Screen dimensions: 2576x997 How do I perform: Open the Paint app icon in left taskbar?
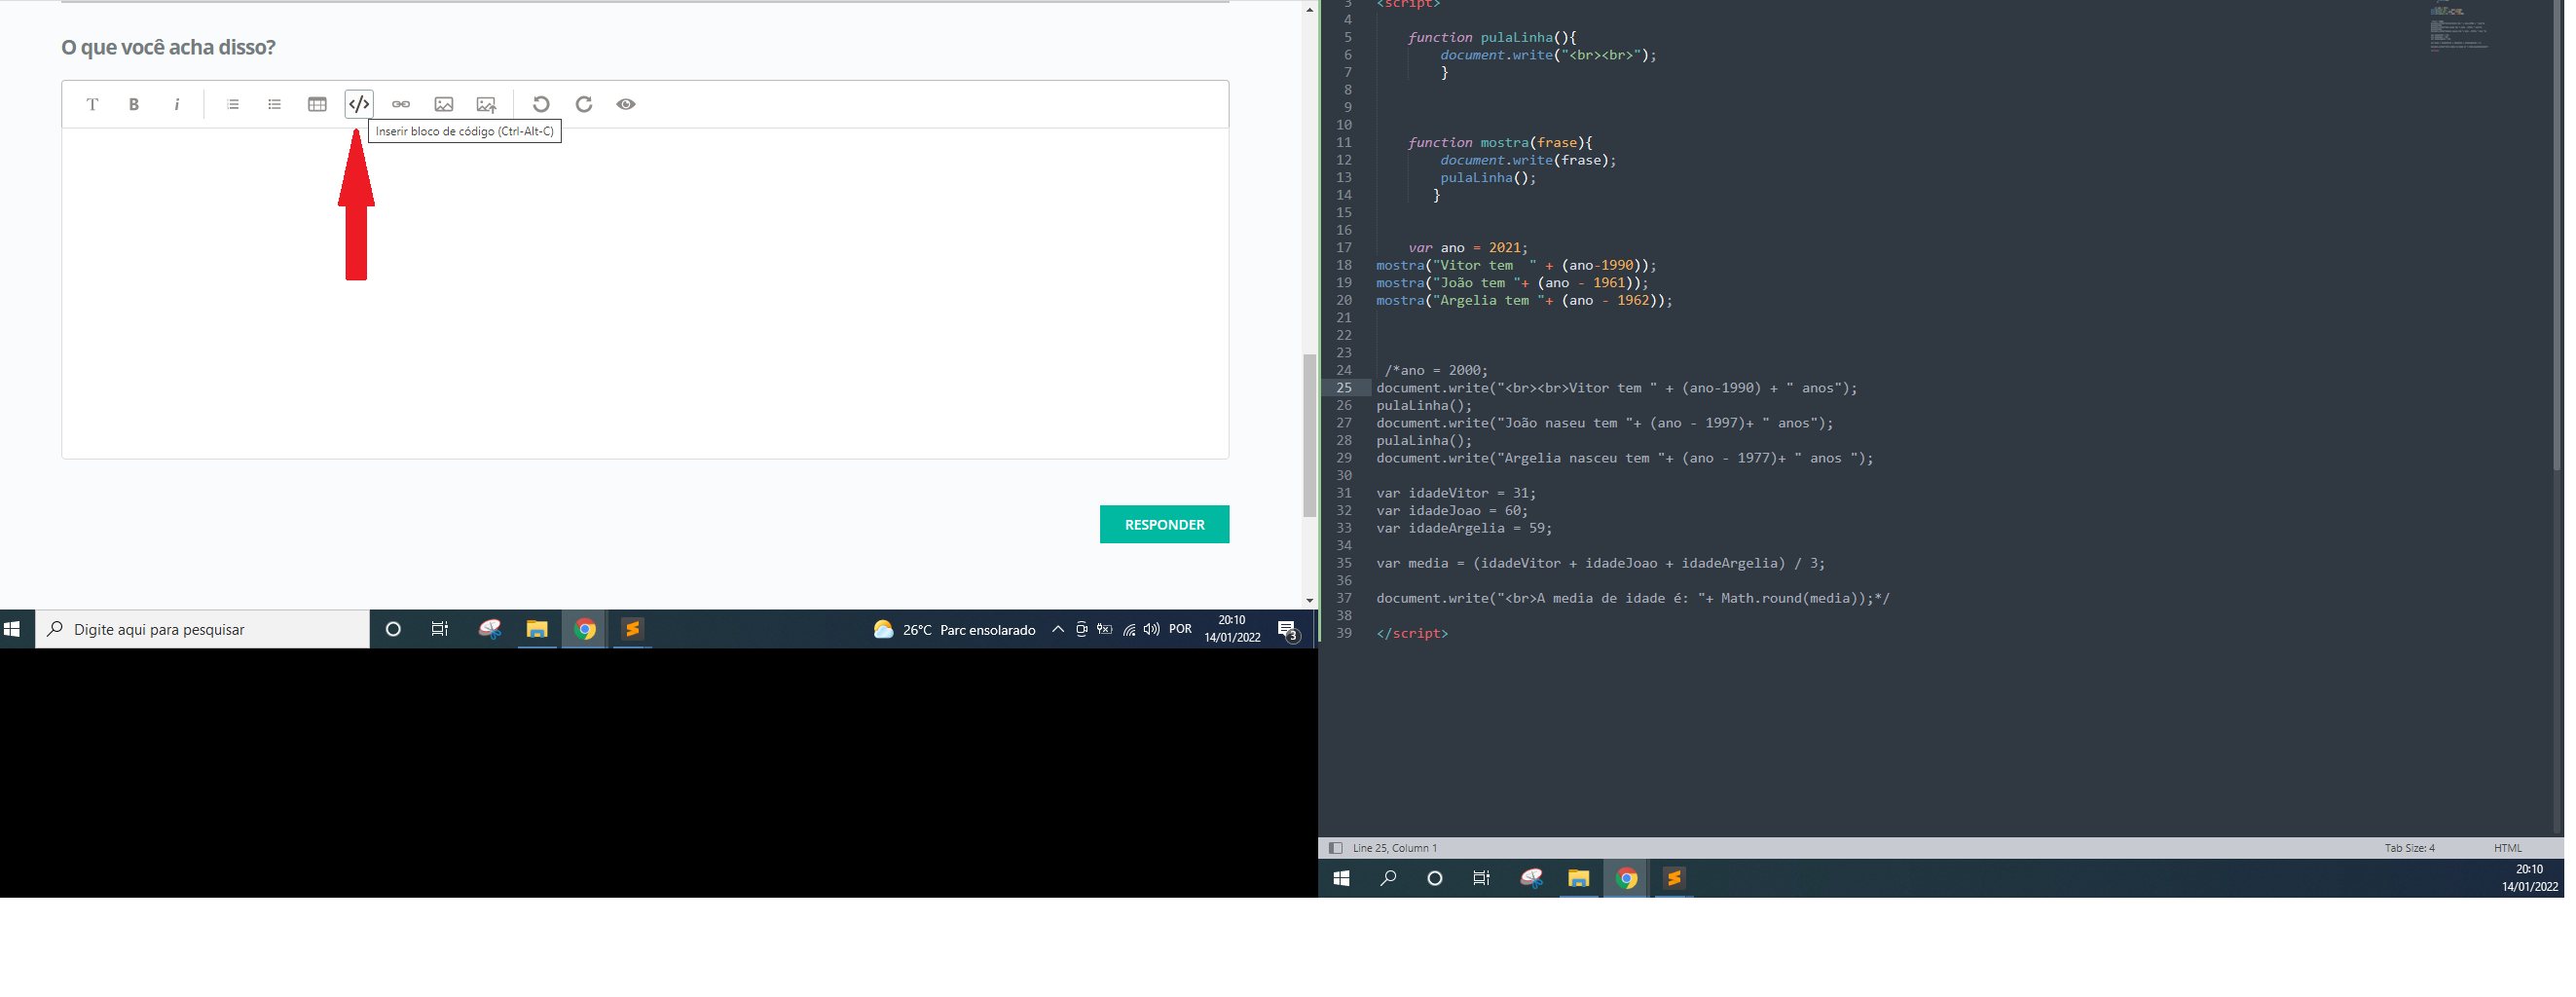coord(489,629)
